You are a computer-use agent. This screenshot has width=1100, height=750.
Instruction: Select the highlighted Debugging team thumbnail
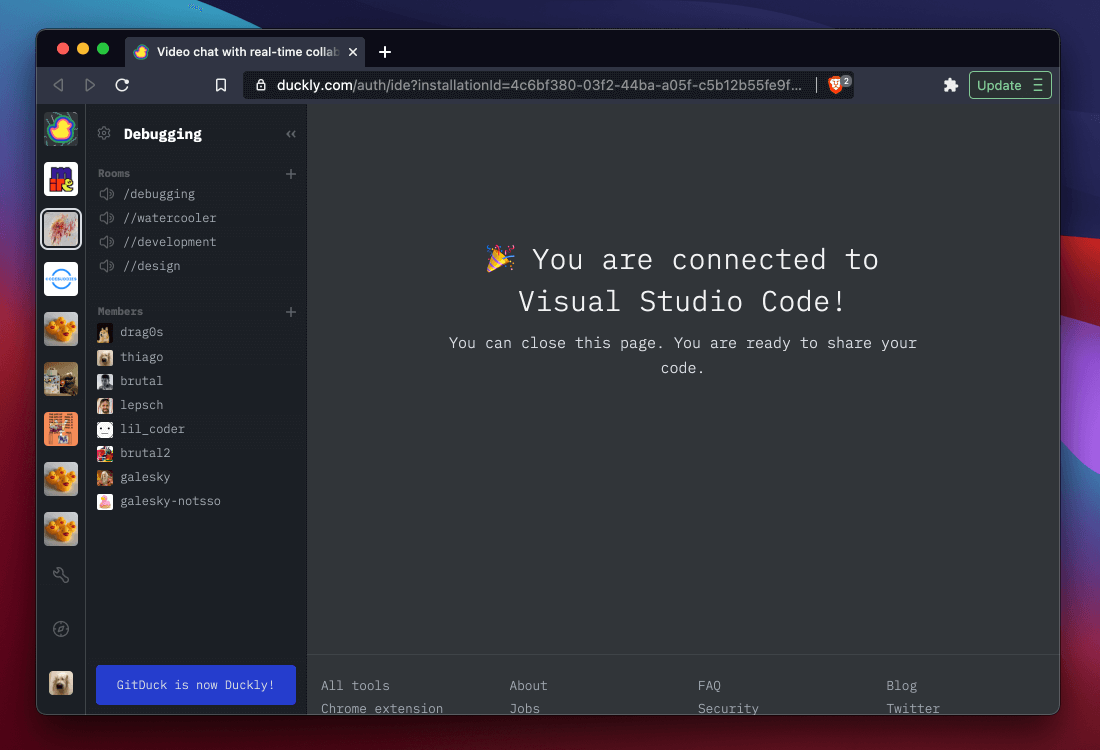61,229
